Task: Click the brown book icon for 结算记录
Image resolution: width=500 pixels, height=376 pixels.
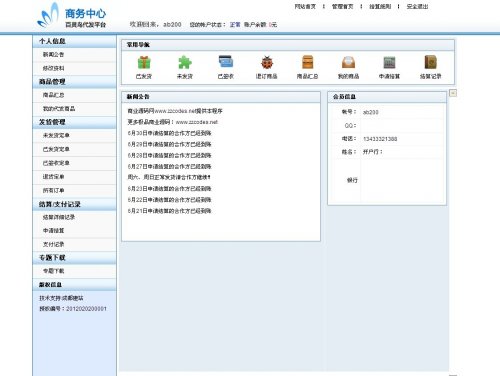Action: (x=430, y=62)
